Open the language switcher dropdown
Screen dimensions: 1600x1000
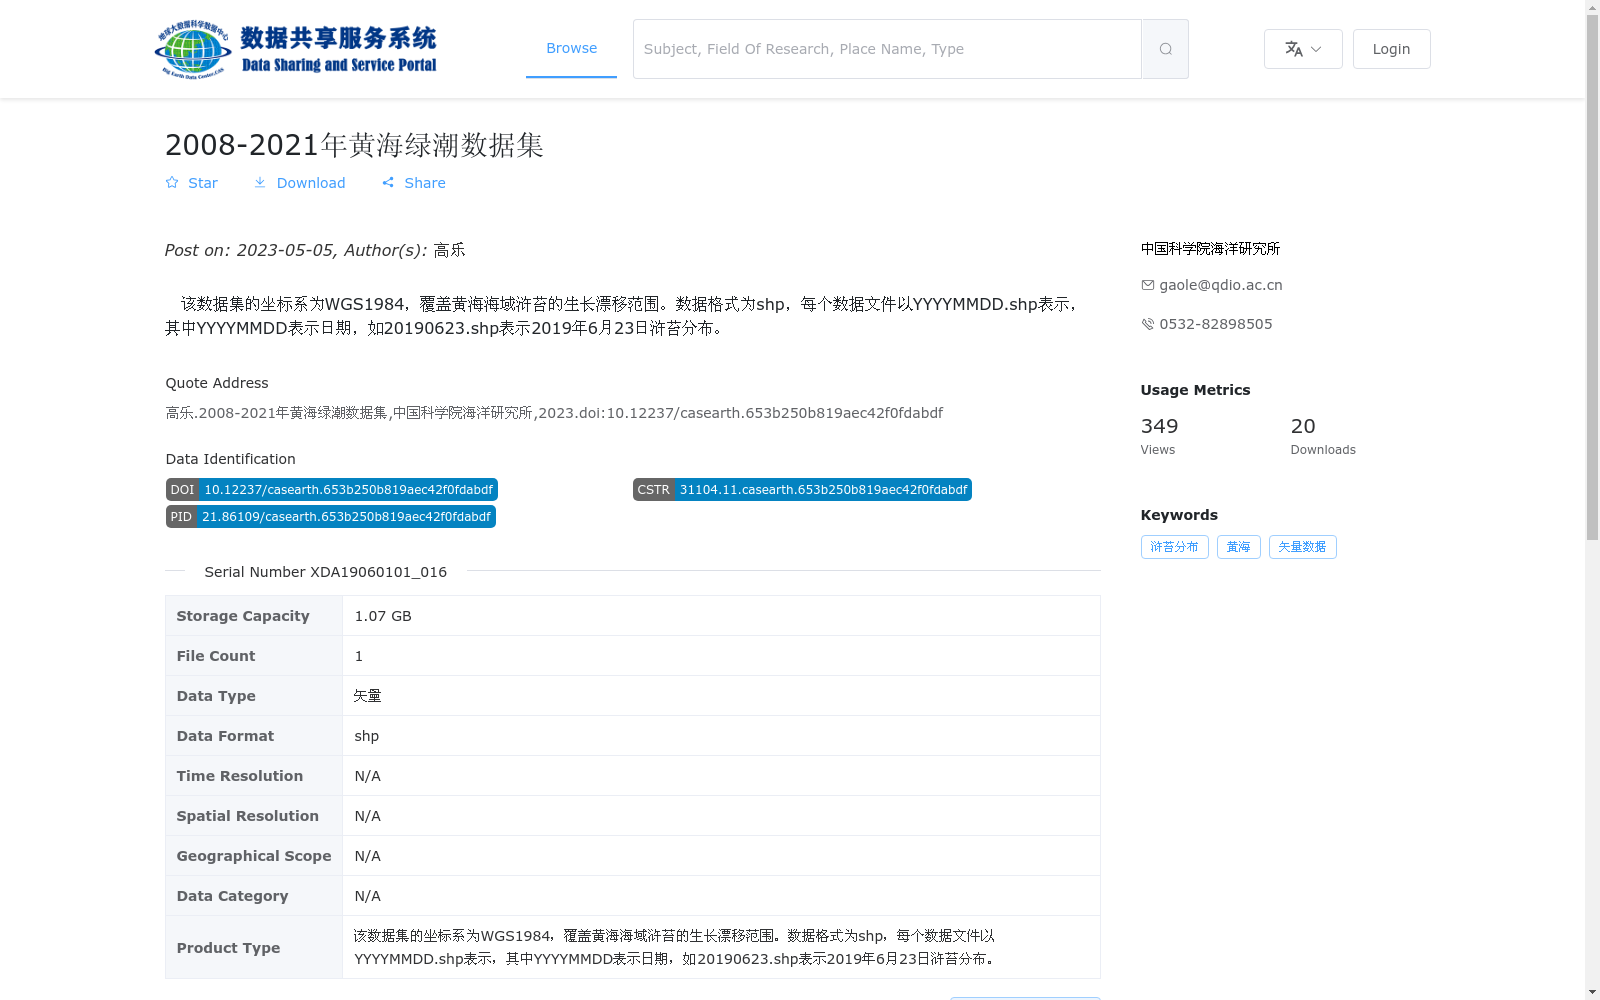coord(1303,49)
